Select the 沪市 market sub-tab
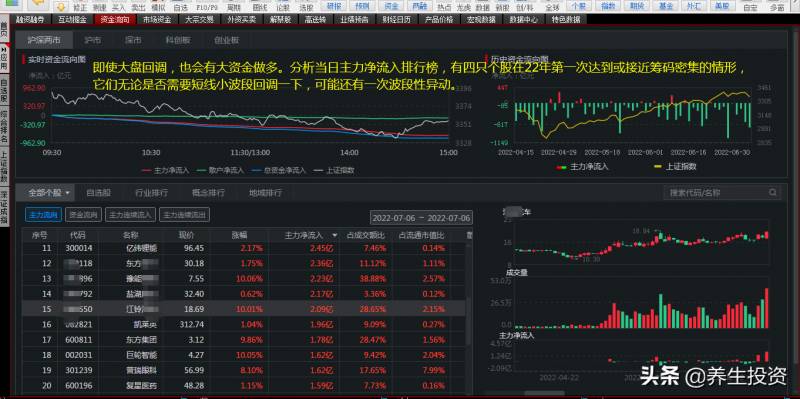This screenshot has width=800, height=399. (x=93, y=40)
